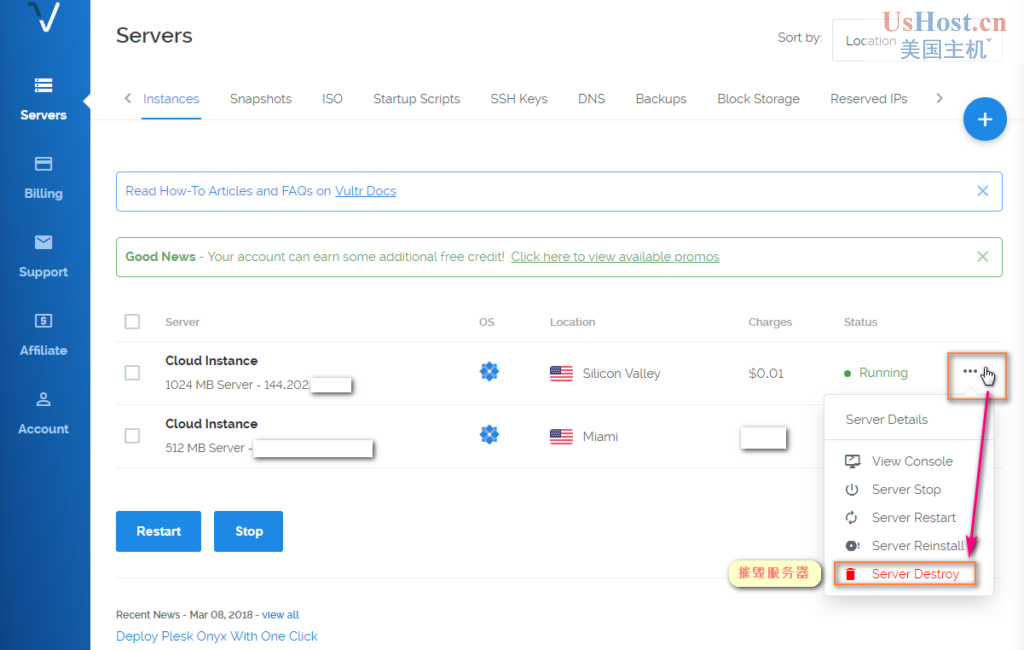Select the 512 MB Server checkbox

coord(132,436)
